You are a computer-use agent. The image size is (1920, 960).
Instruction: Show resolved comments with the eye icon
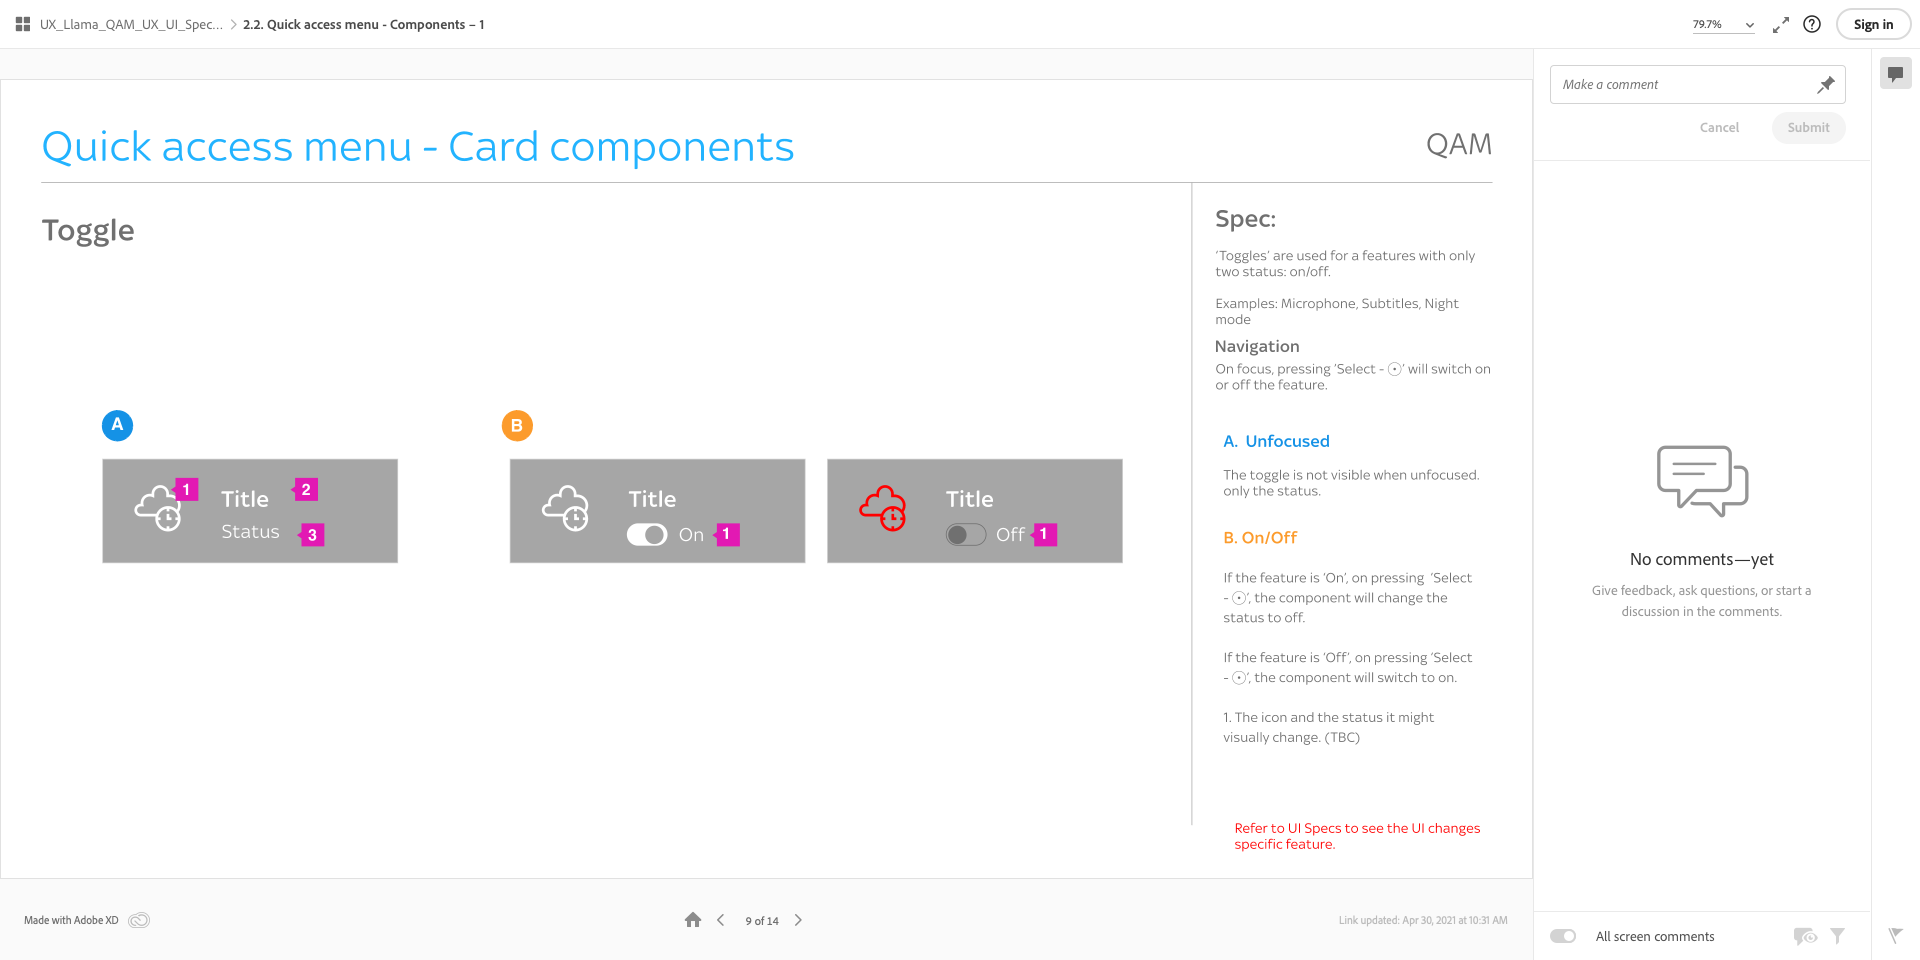1805,935
